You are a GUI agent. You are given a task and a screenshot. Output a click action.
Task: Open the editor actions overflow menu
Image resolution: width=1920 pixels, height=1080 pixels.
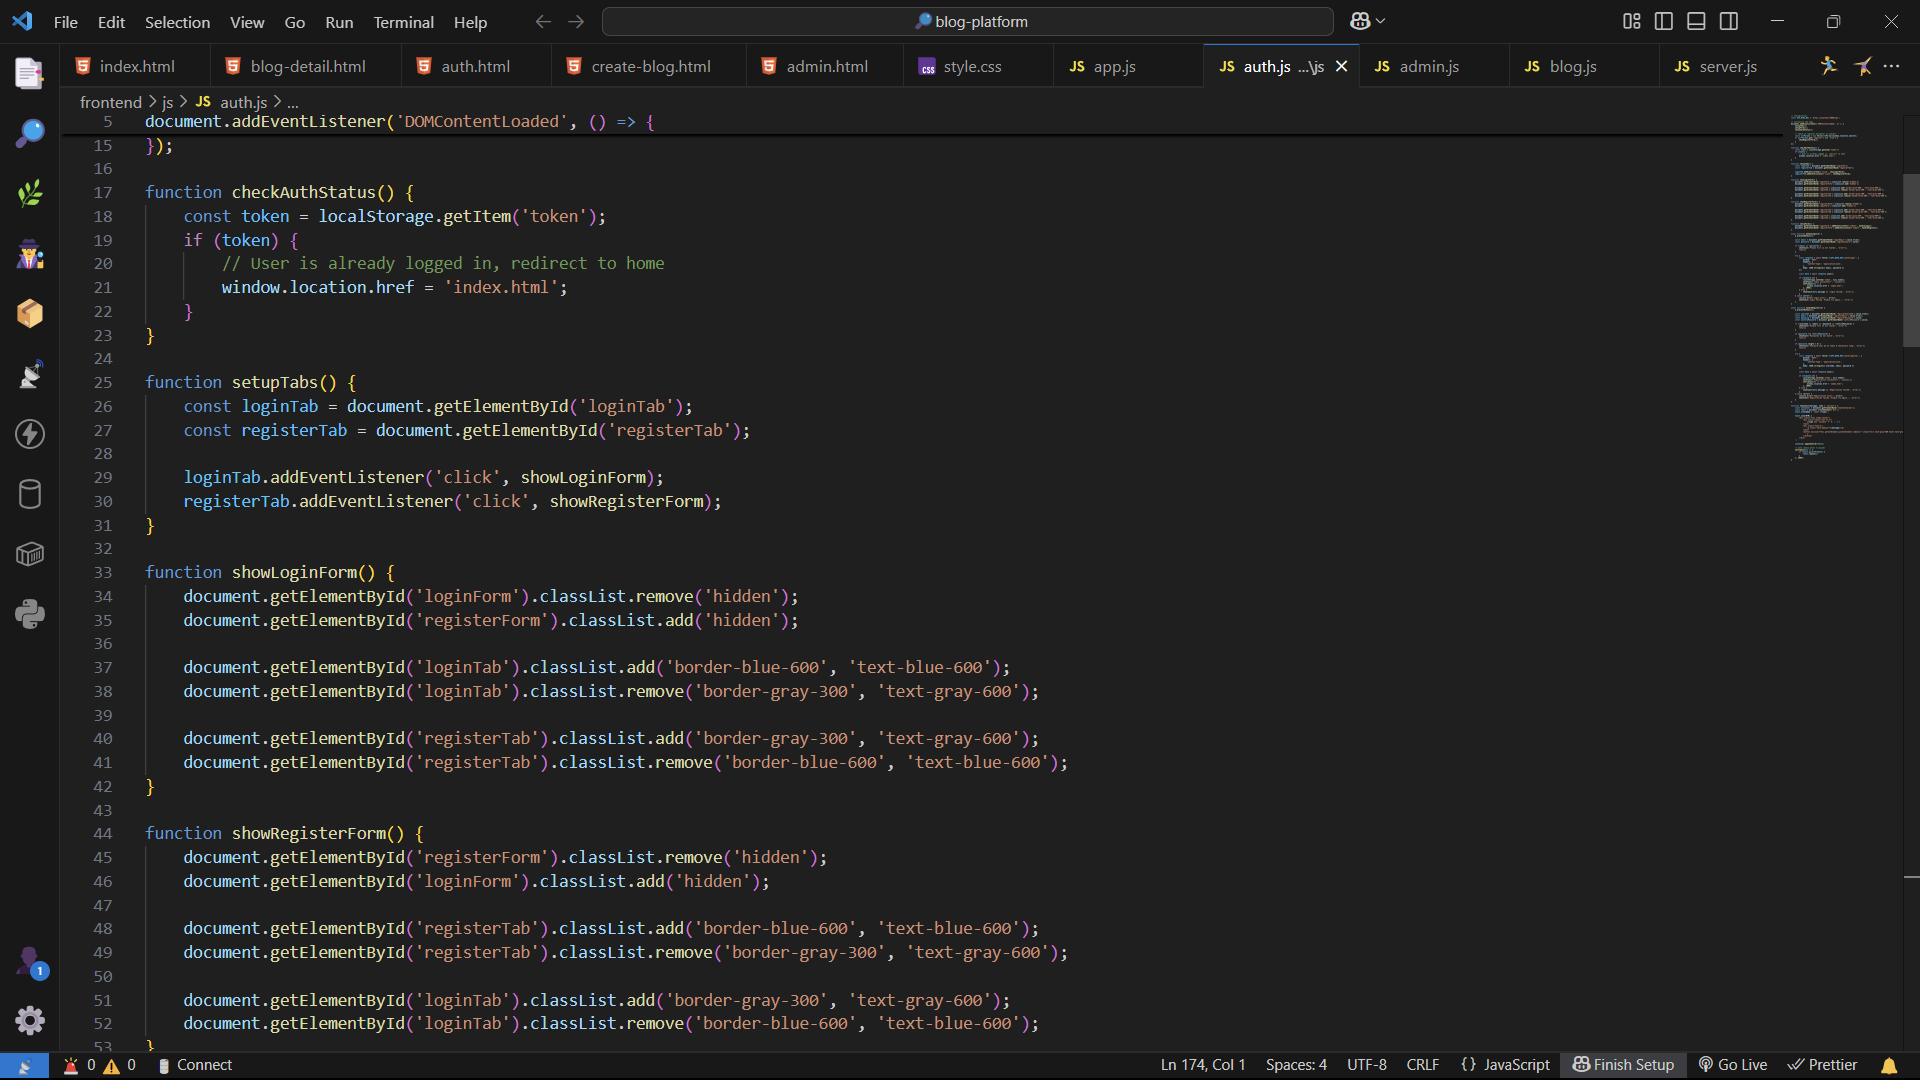1893,66
